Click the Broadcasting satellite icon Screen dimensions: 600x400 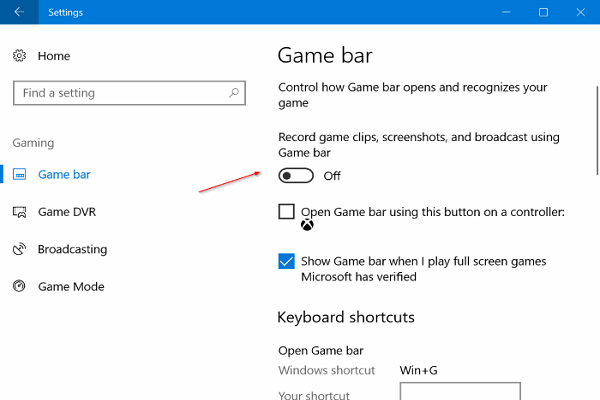coord(20,249)
